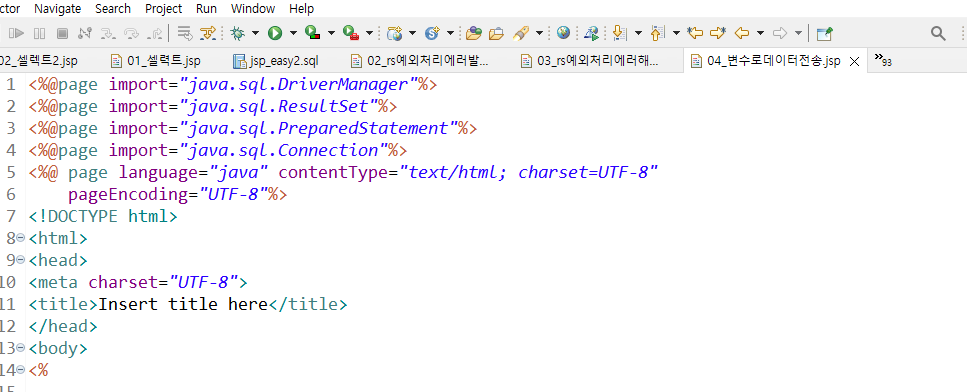Click the Launch Web Services Explorer icon

pos(591,33)
